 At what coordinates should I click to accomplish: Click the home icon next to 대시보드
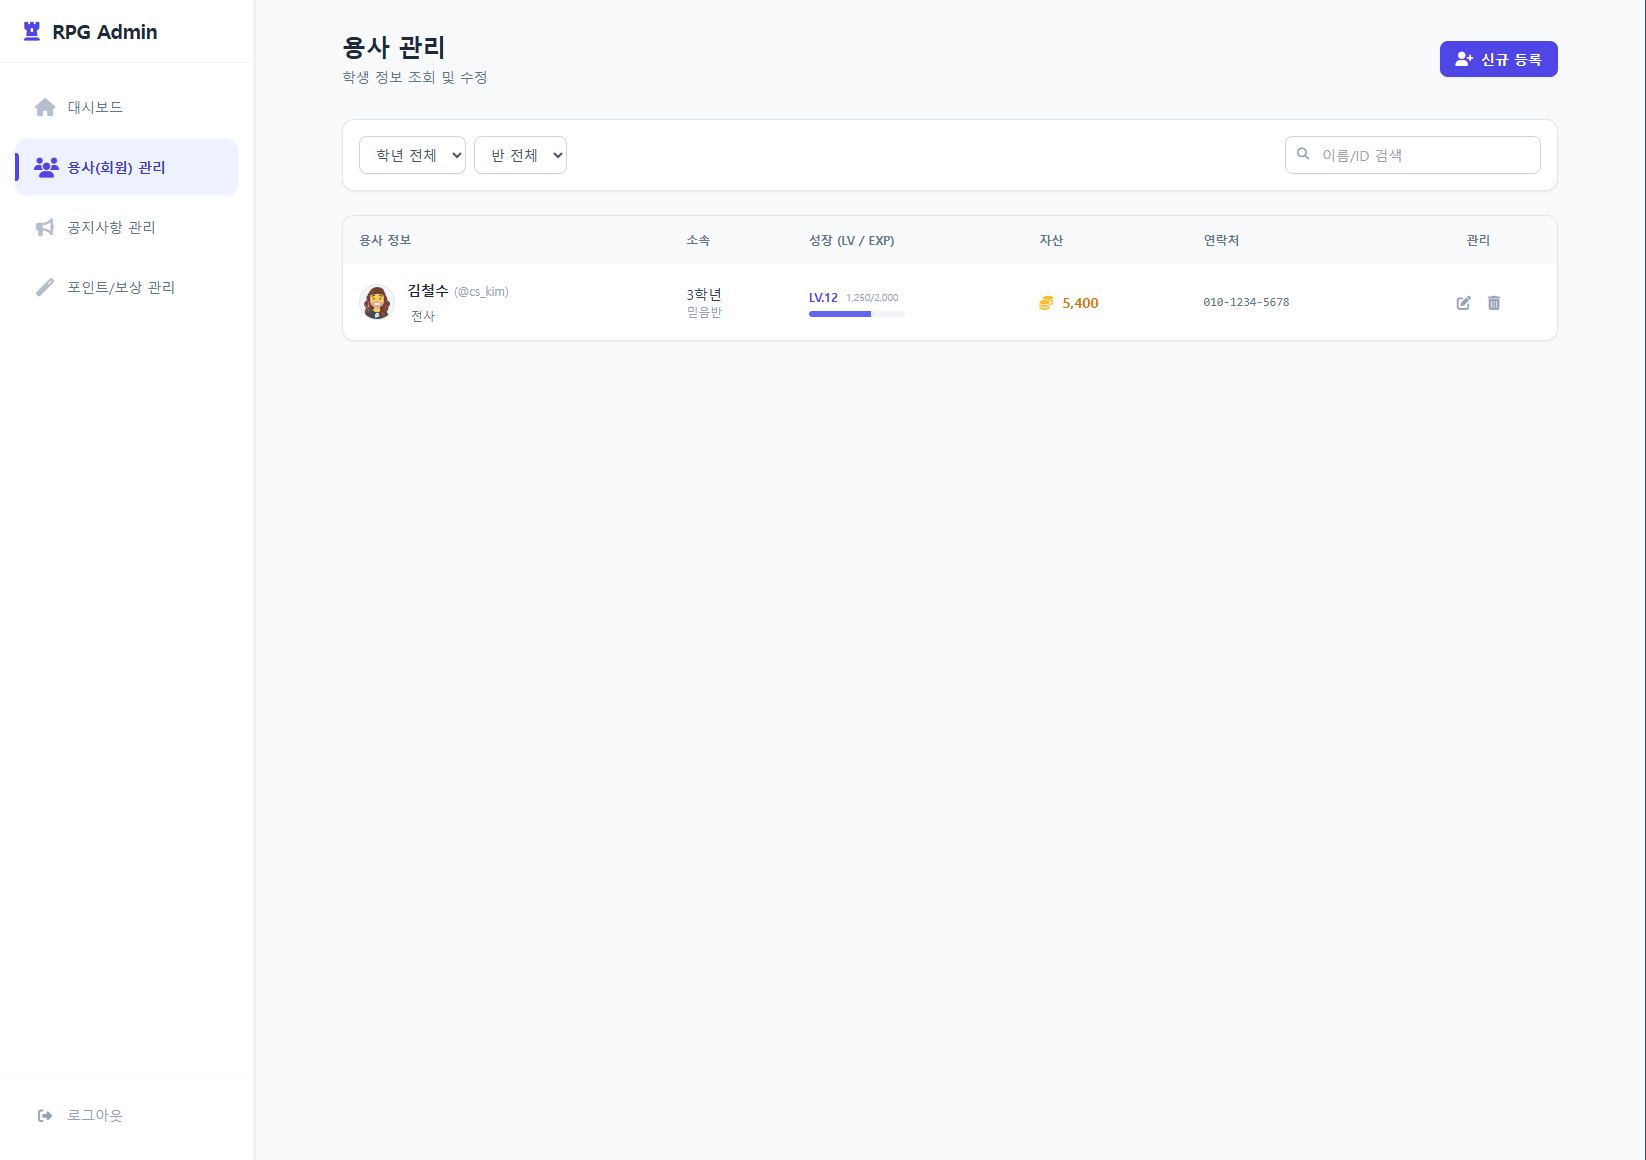pyautogui.click(x=45, y=106)
